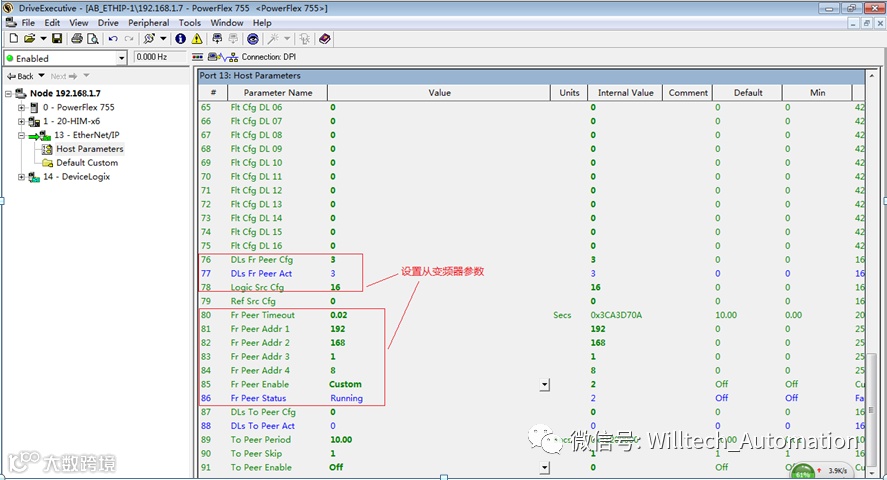Open the arrow next to the Open folder
The image size is (887, 480).
click(43, 38)
